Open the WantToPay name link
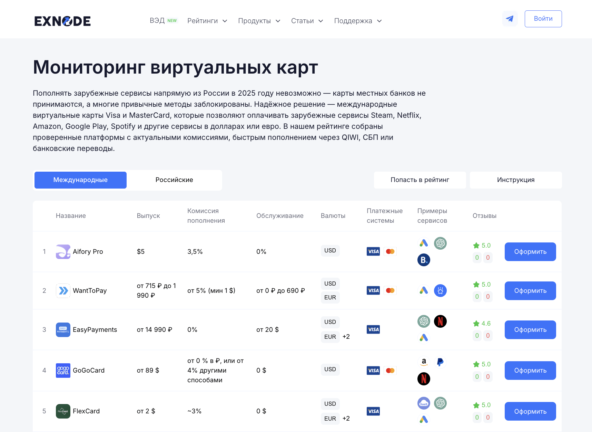This screenshot has height=432, width=592. (x=90, y=290)
